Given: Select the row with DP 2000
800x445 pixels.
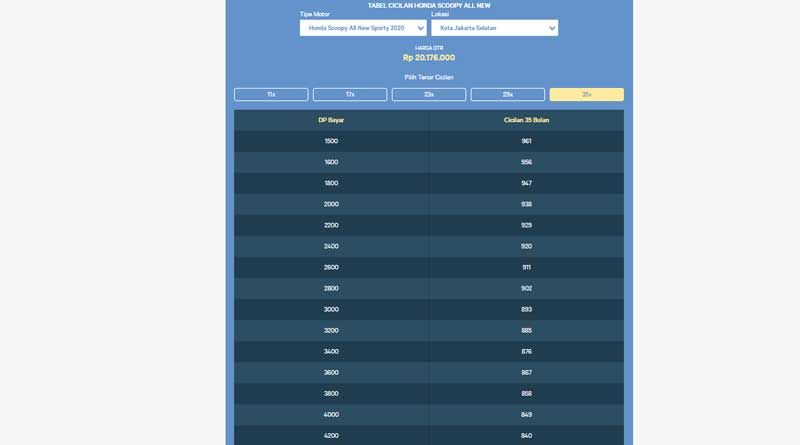Looking at the screenshot, I should (331, 204).
